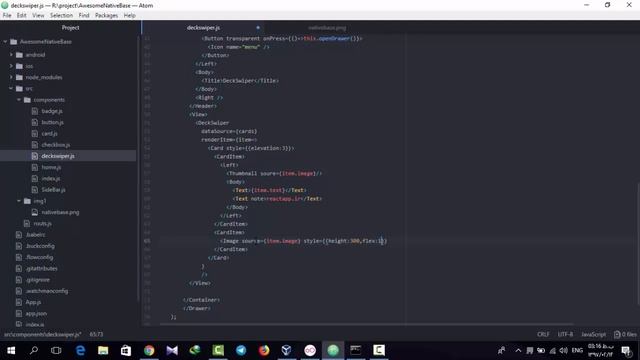Switch to the nativebase.png tab
Image resolution: width=640 pixels, height=360 pixels.
[x=327, y=28]
